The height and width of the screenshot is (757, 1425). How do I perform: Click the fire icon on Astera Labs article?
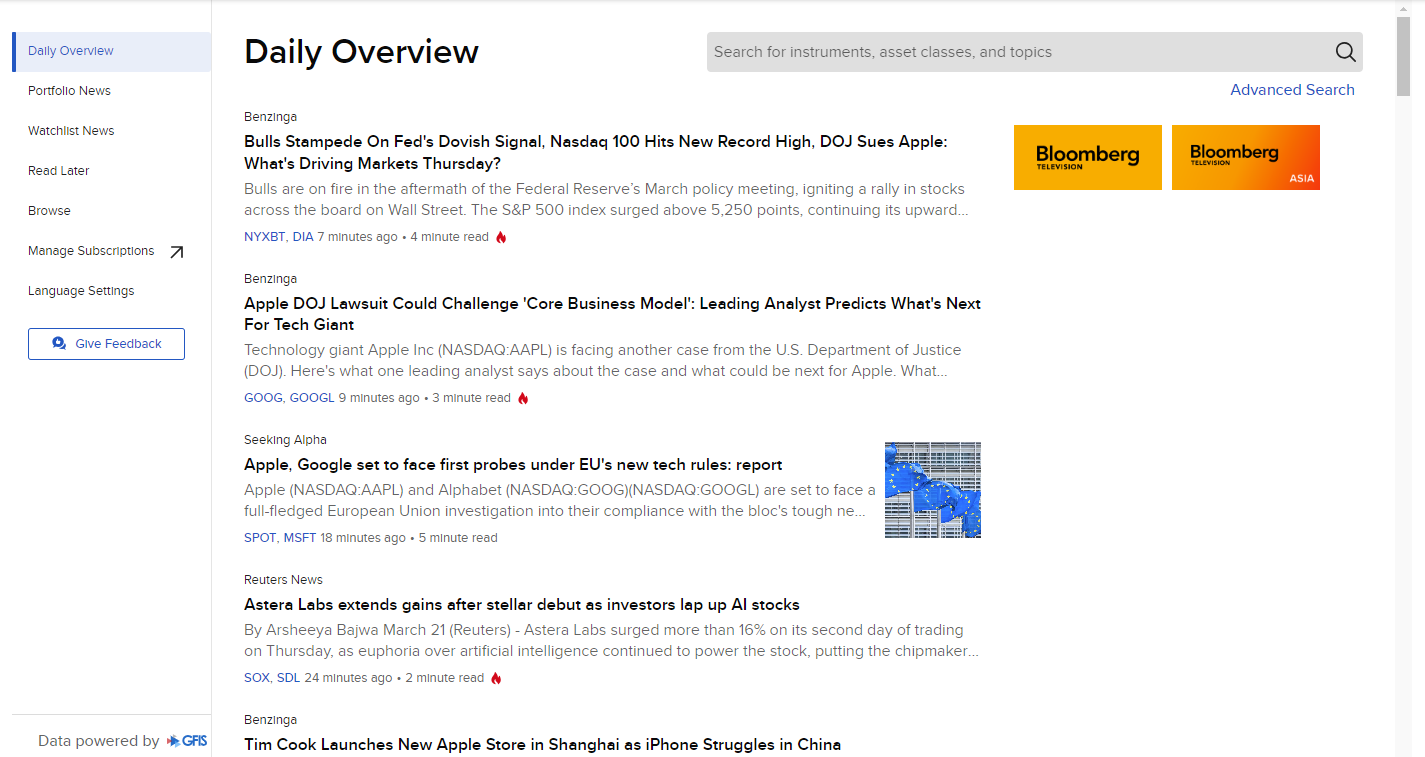click(x=496, y=677)
